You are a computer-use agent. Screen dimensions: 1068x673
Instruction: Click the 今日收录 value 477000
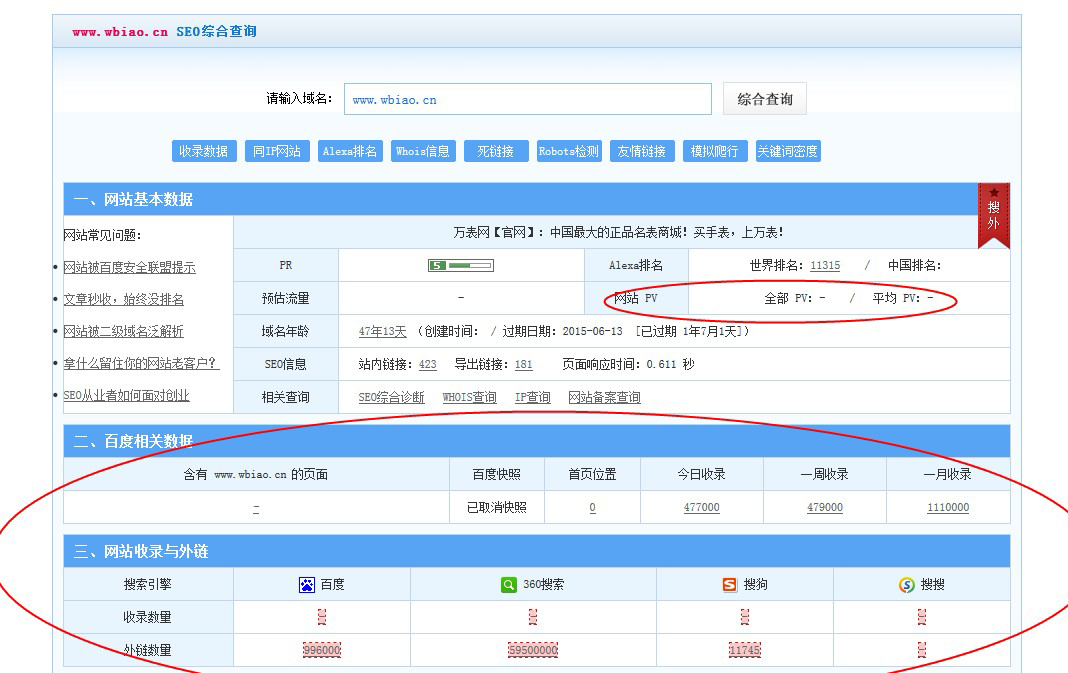point(701,507)
